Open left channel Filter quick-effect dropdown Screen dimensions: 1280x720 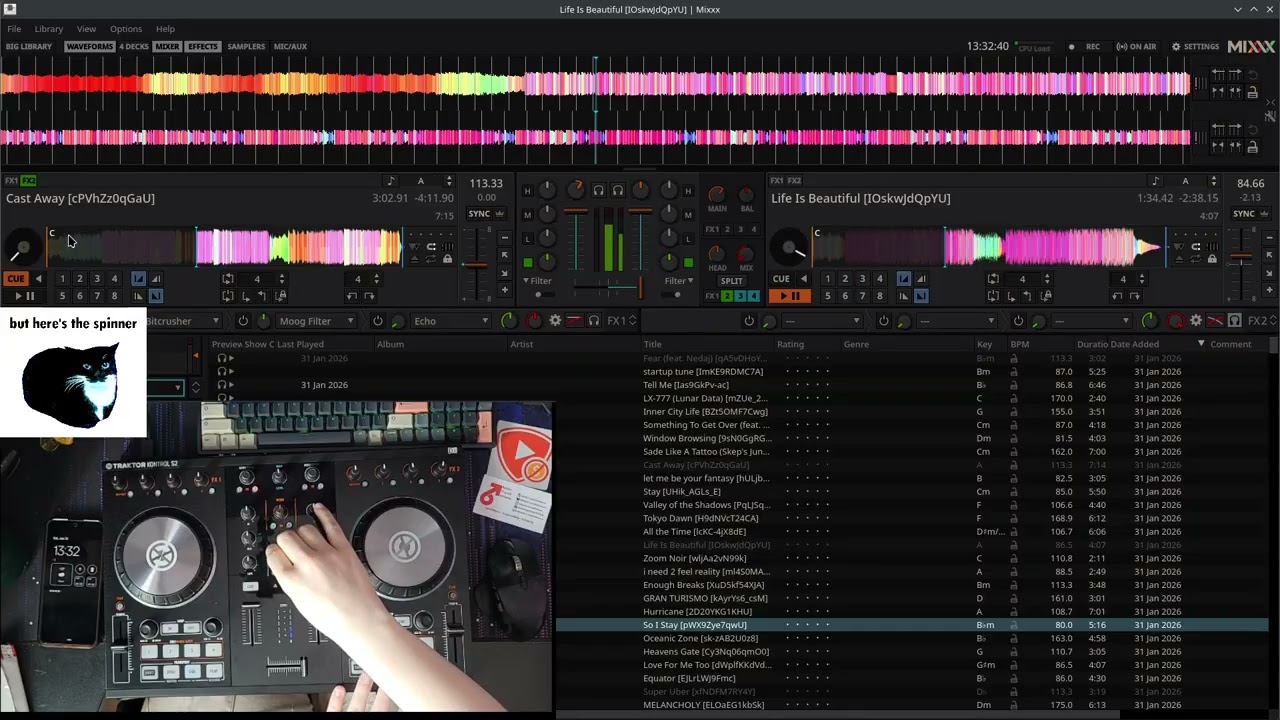(x=539, y=281)
